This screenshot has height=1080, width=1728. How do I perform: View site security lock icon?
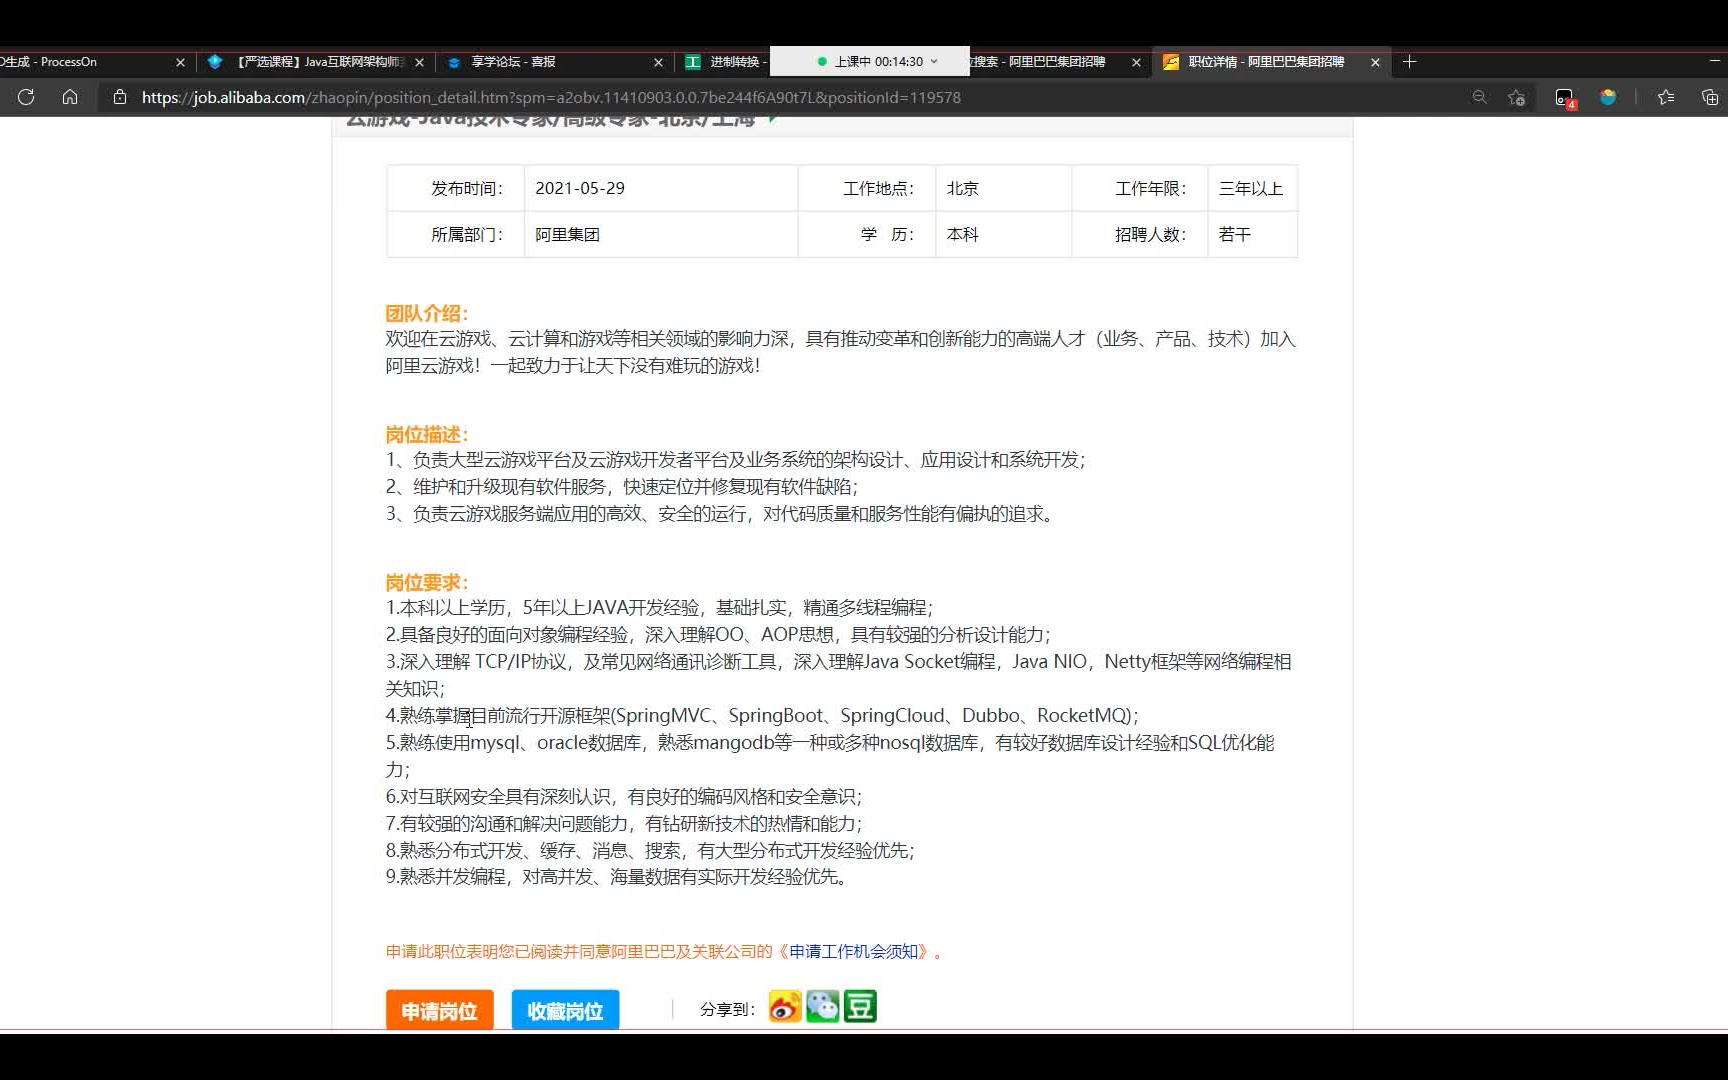120,97
